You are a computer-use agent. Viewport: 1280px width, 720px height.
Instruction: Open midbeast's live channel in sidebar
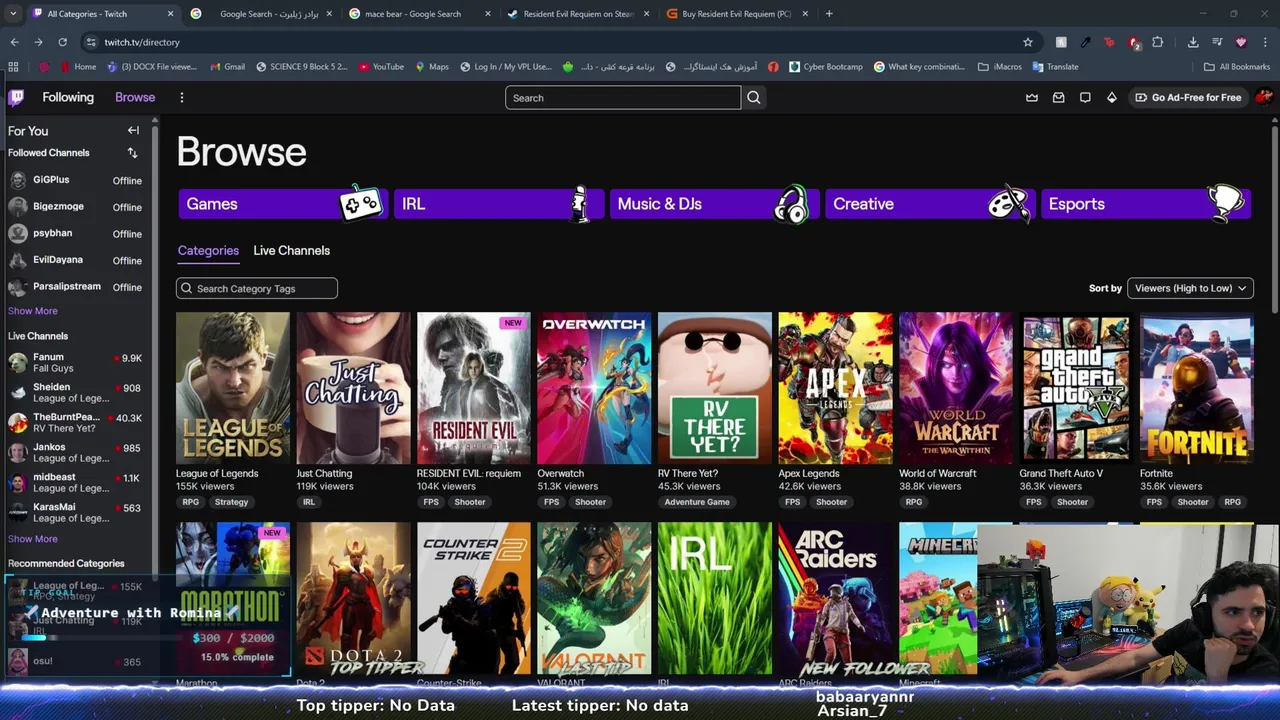coord(77,483)
